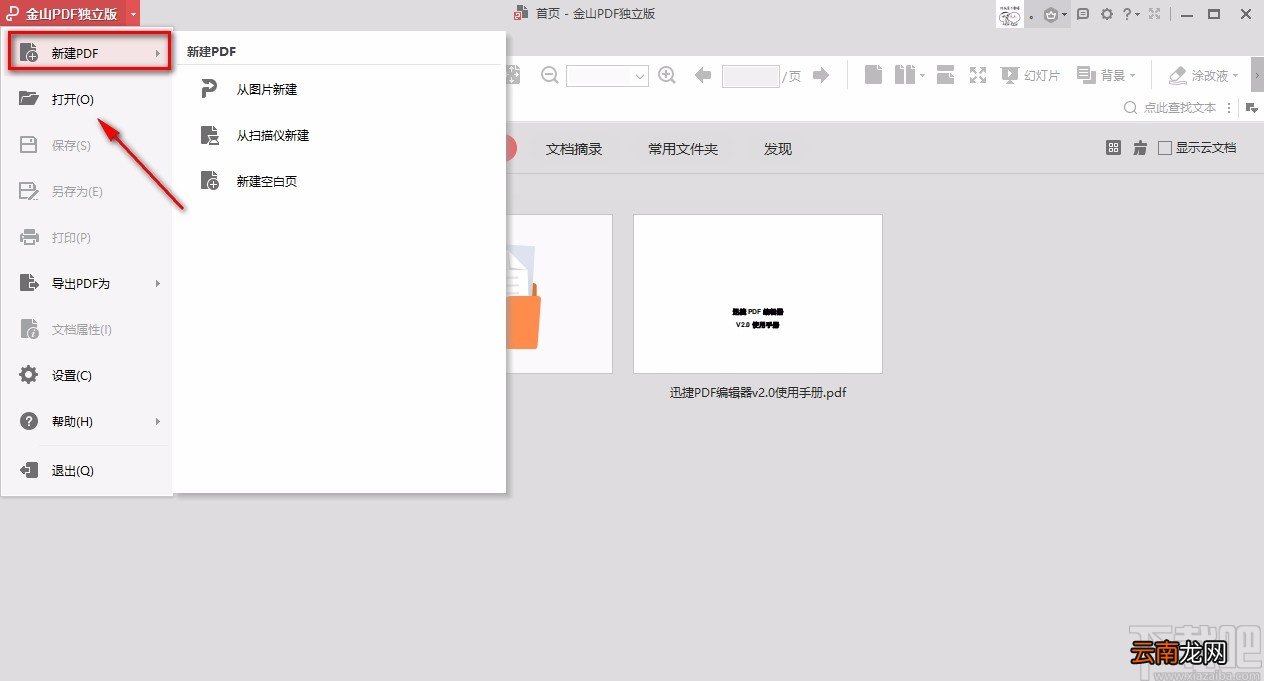Switch to 常用文件夹 tab

pyautogui.click(x=683, y=149)
